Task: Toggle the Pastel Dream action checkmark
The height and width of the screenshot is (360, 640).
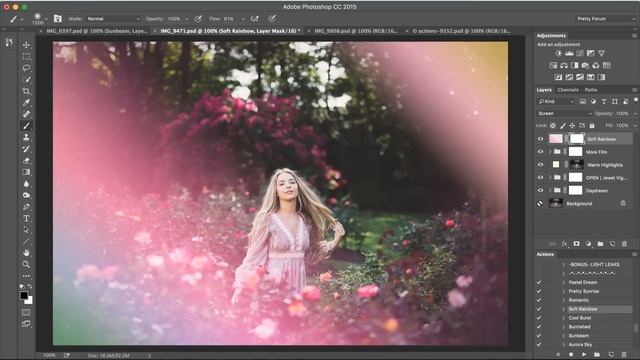Action: tap(539, 282)
